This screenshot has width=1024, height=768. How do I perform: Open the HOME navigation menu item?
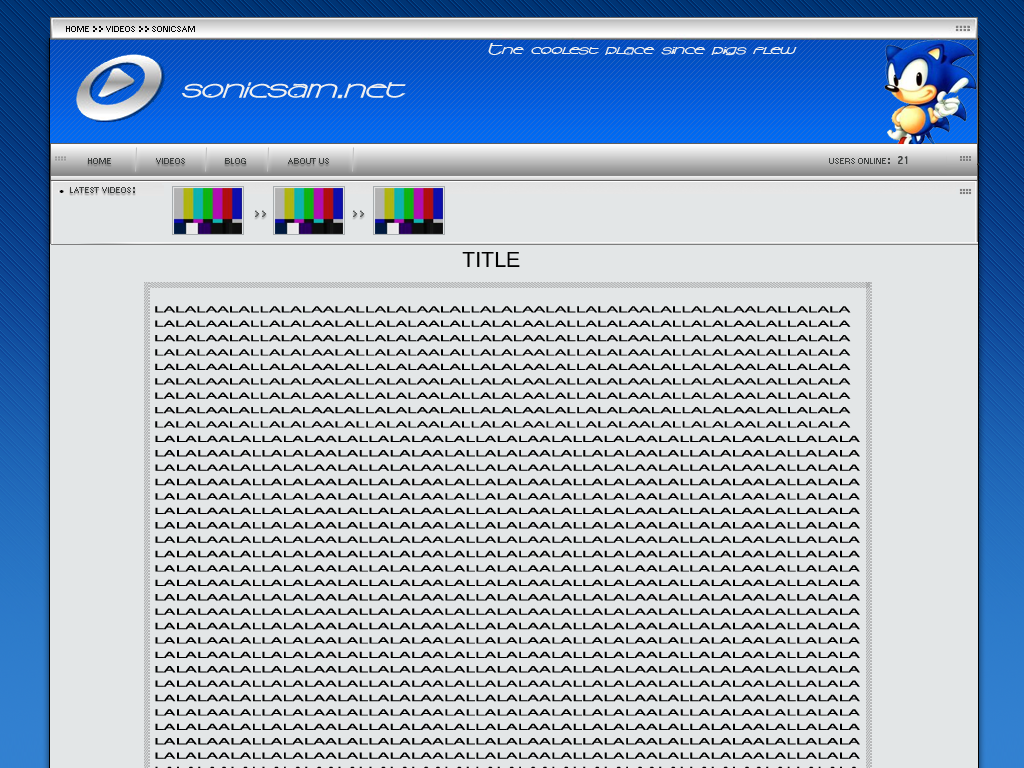pyautogui.click(x=99, y=161)
